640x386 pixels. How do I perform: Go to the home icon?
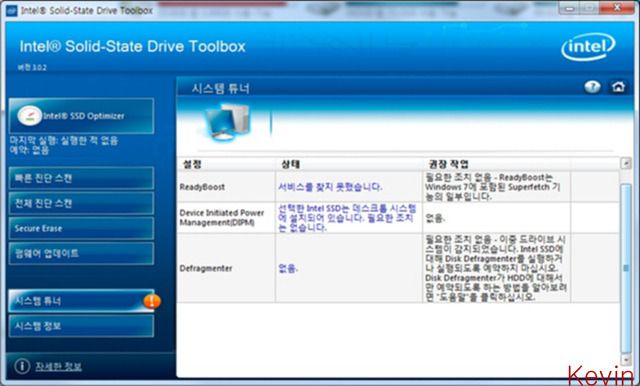[x=618, y=87]
